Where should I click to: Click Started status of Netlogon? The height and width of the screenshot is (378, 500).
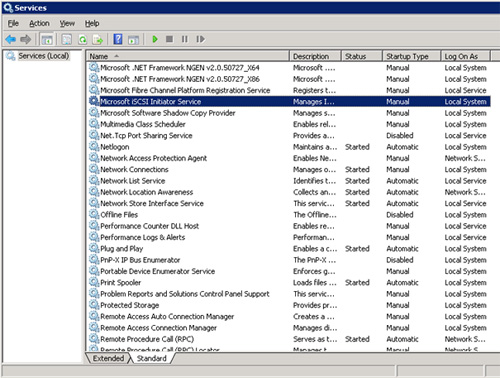click(x=357, y=147)
